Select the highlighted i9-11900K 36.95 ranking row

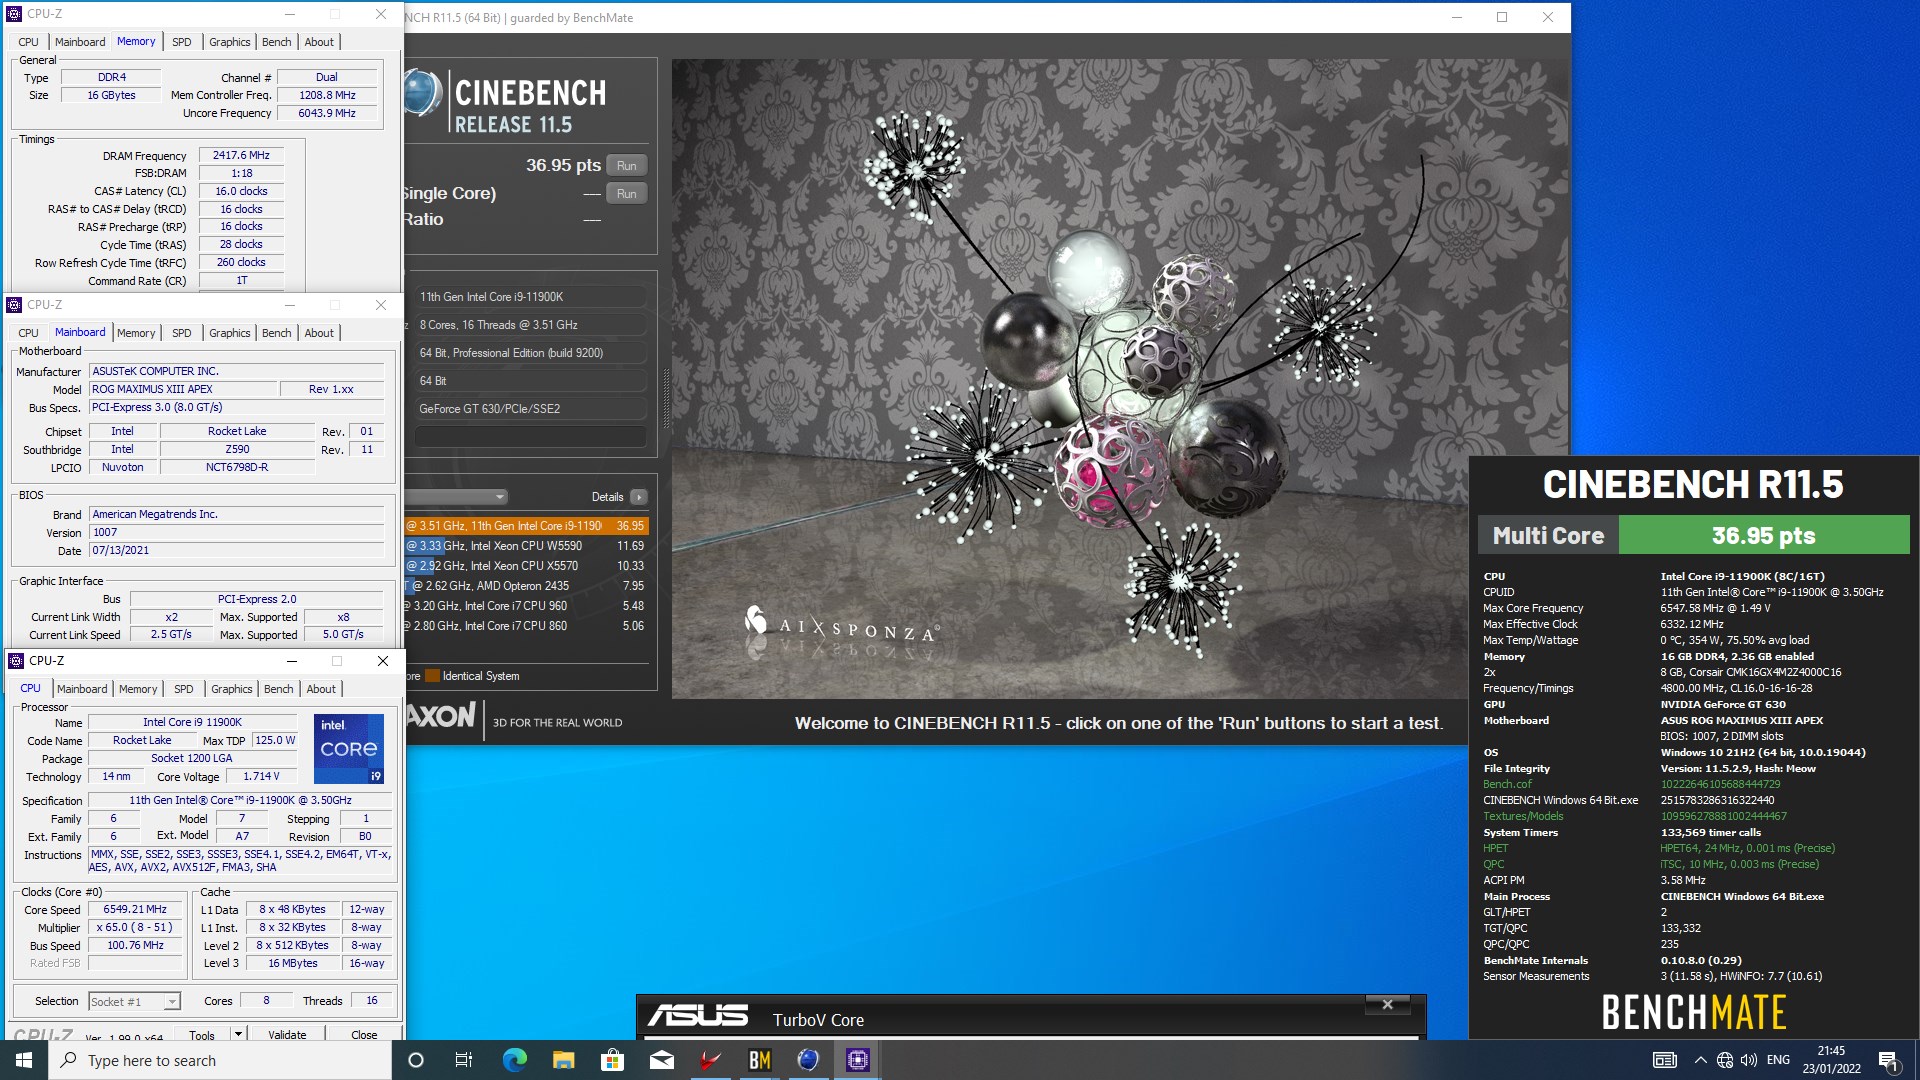pos(526,526)
